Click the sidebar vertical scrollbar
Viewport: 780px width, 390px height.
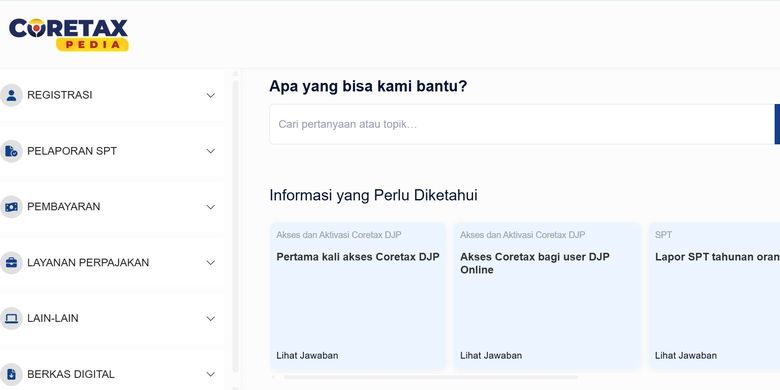click(x=235, y=226)
